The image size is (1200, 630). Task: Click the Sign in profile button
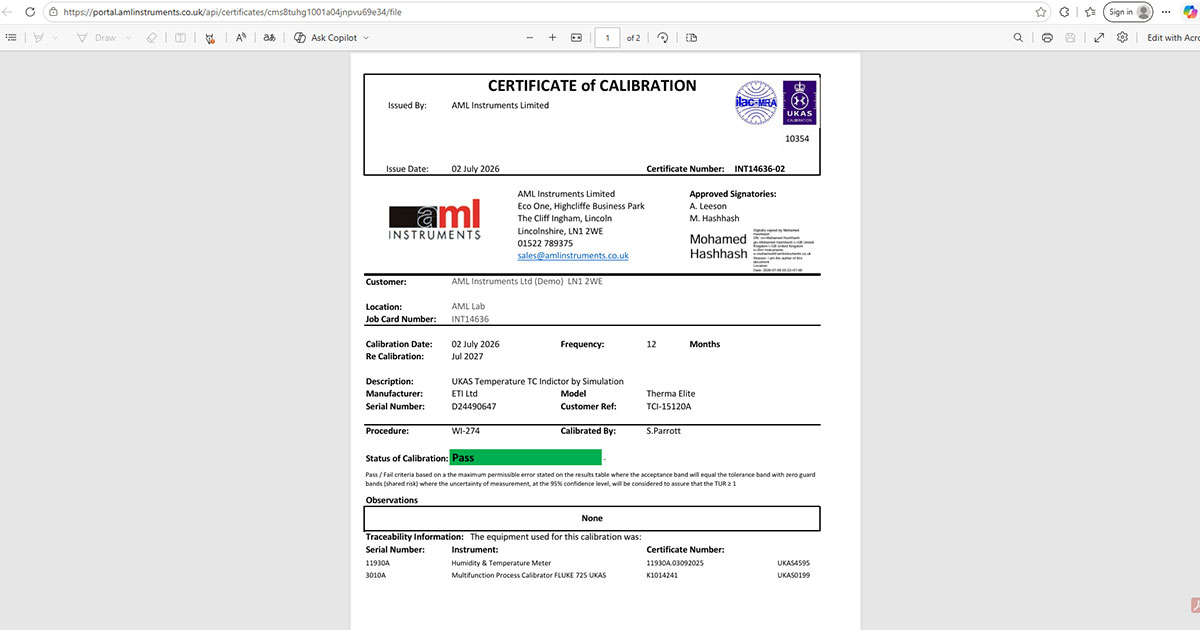(1129, 12)
